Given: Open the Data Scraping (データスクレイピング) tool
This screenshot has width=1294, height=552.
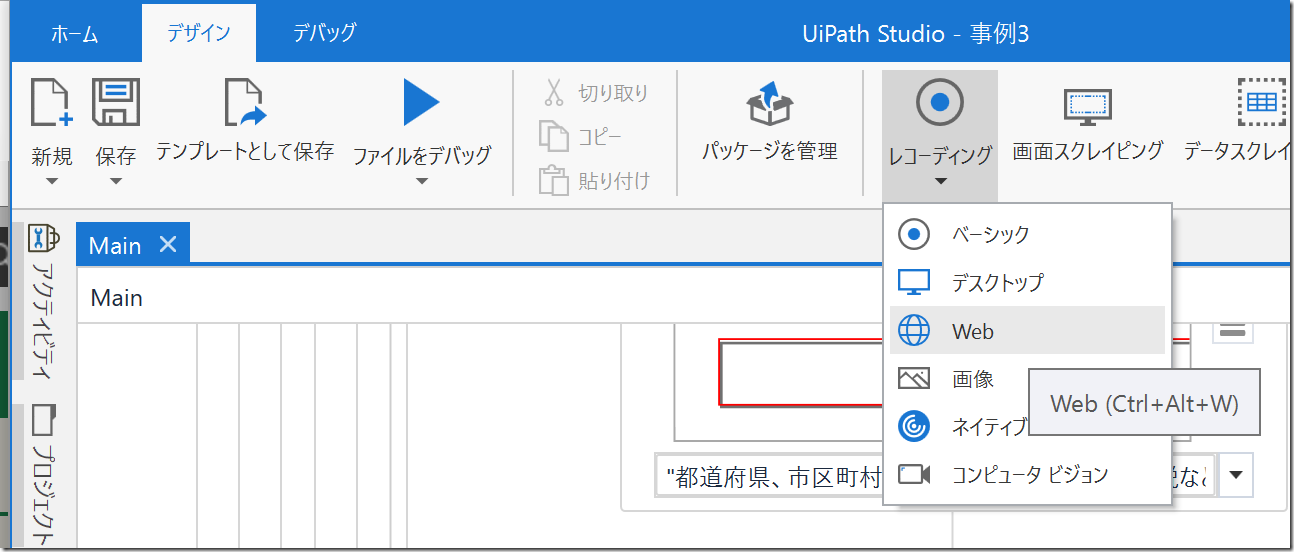Looking at the screenshot, I should [x=1260, y=103].
